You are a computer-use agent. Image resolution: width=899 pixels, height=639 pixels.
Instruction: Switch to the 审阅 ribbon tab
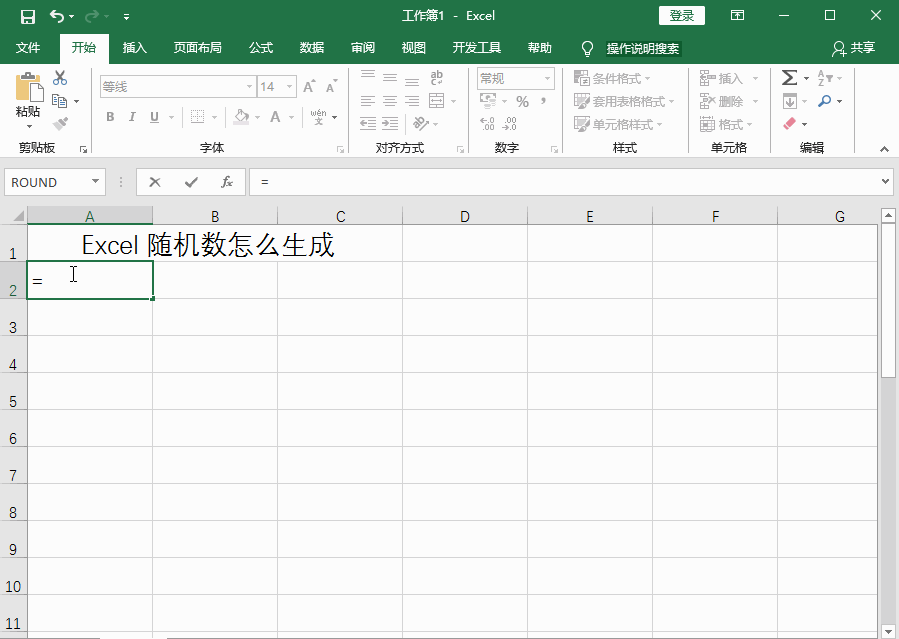tap(363, 48)
